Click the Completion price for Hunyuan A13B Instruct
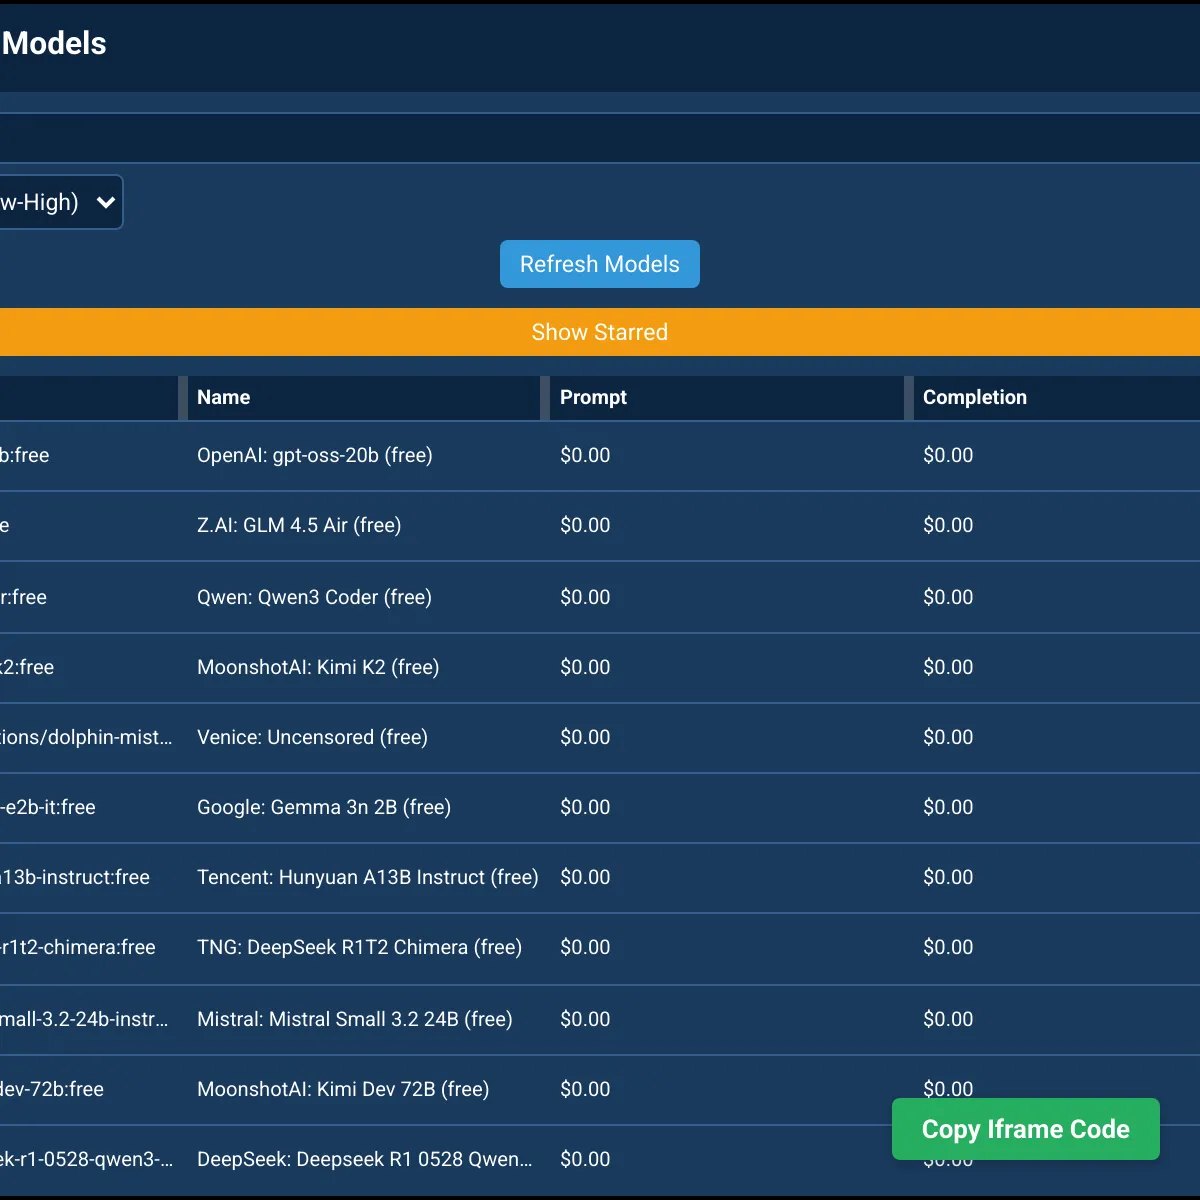Viewport: 1200px width, 1200px height. point(948,877)
